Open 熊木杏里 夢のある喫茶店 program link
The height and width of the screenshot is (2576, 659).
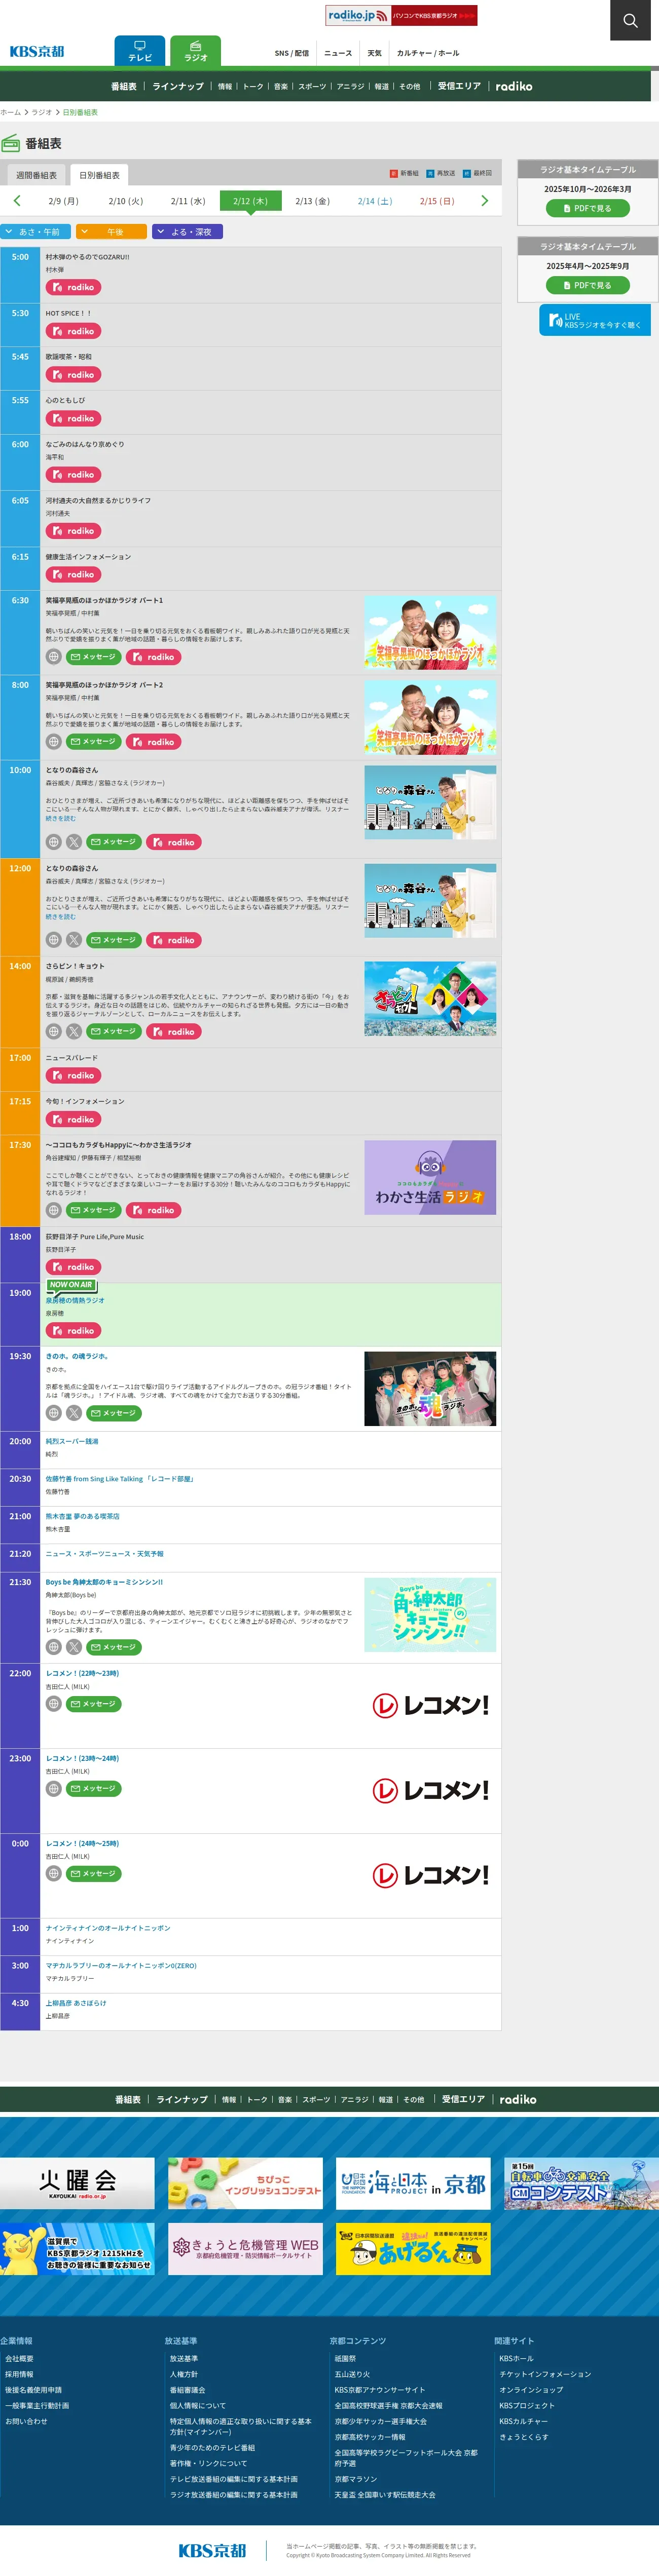click(82, 1516)
